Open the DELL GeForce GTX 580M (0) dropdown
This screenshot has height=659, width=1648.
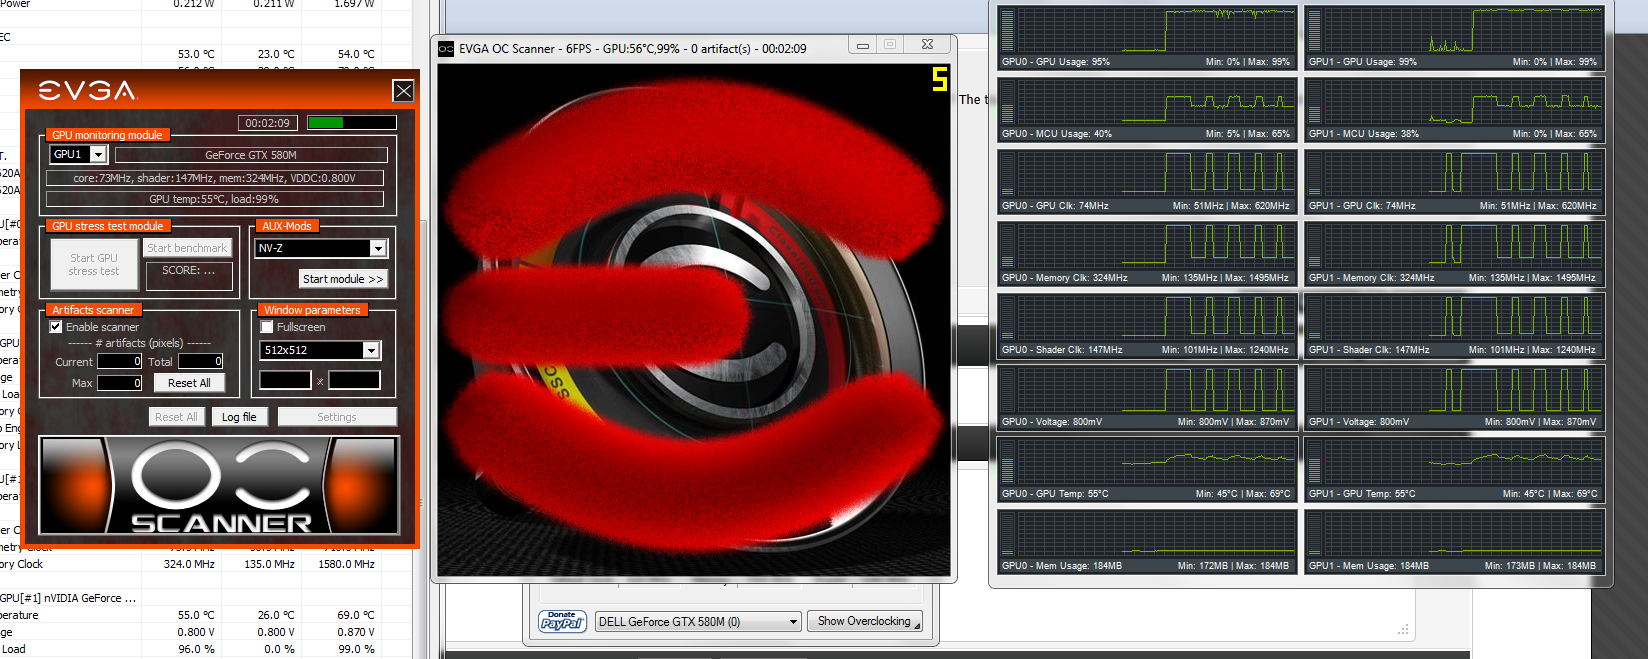pos(698,622)
